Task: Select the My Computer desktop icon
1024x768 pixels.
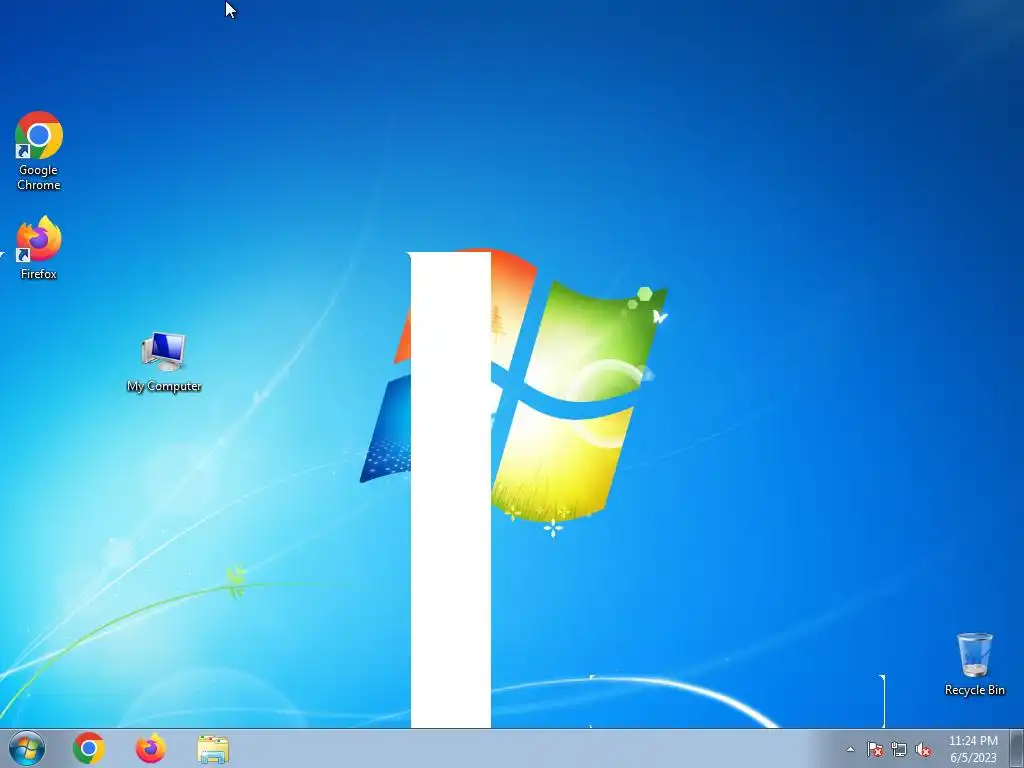Action: click(164, 362)
